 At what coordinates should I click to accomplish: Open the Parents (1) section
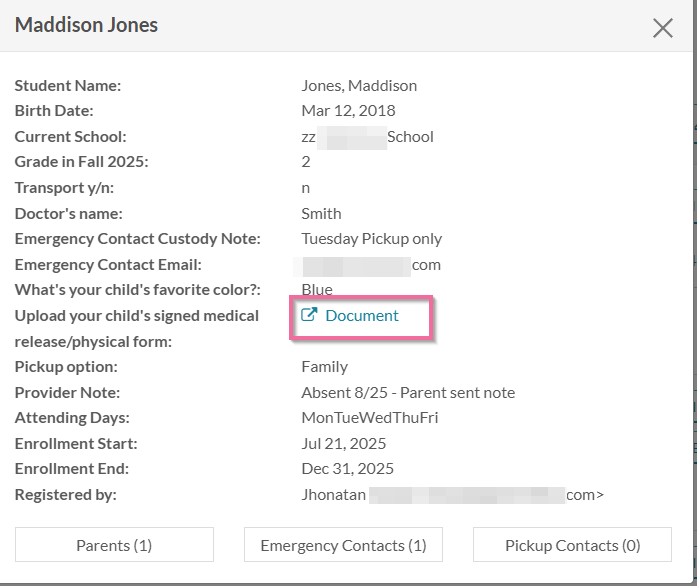[x=114, y=545]
